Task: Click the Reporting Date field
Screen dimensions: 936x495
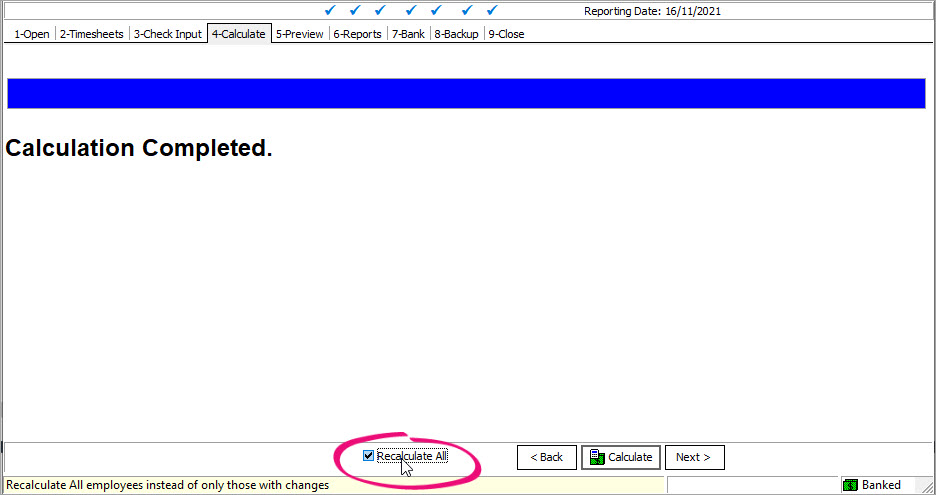Action: [x=652, y=12]
